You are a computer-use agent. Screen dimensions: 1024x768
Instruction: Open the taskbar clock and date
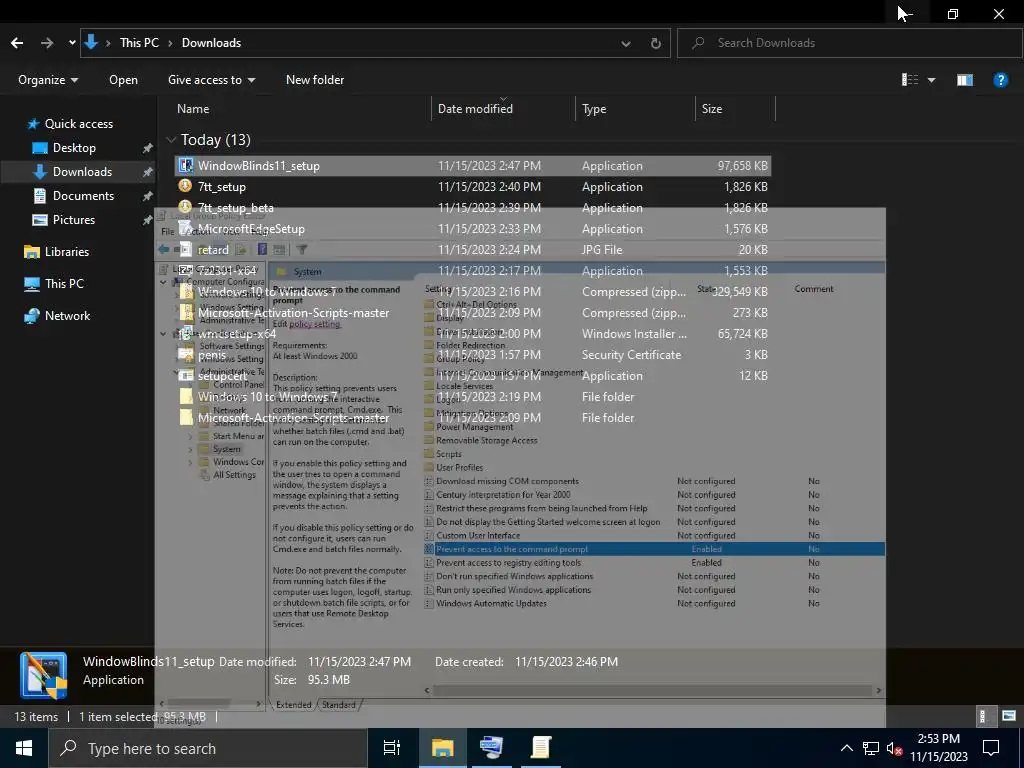pos(938,748)
